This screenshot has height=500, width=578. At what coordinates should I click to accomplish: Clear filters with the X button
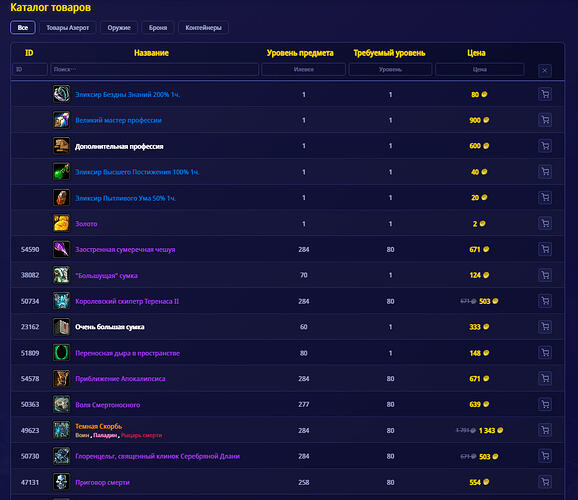tap(545, 70)
